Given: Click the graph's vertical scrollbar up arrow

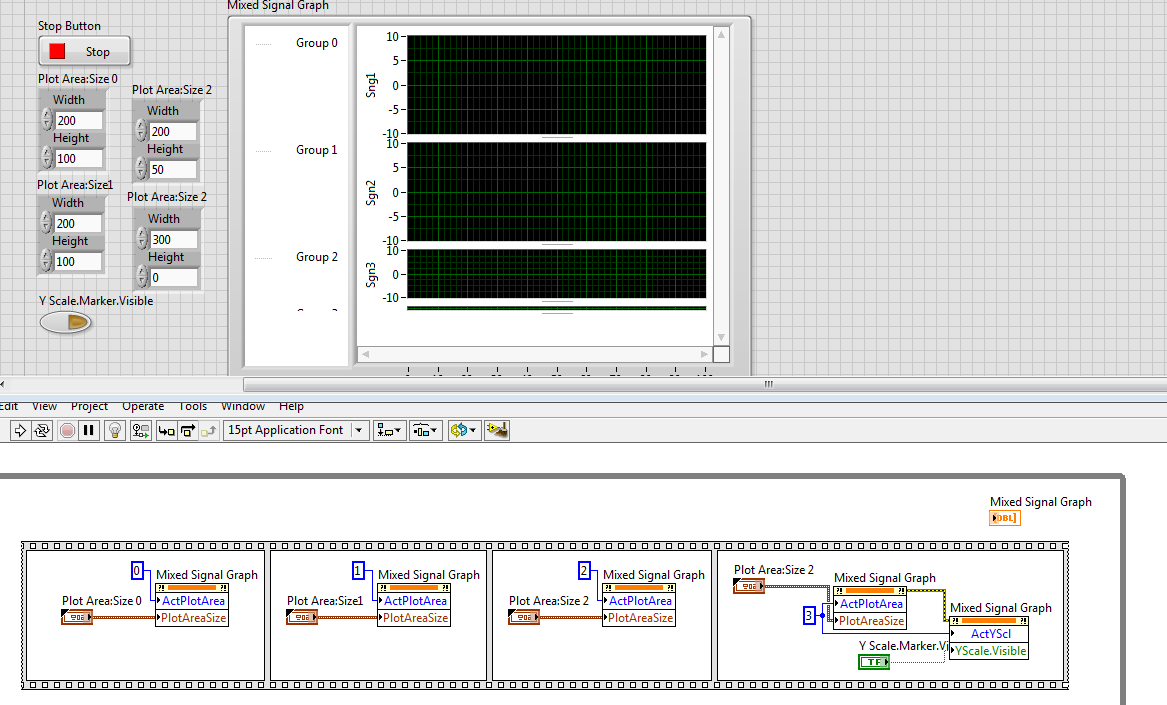Looking at the screenshot, I should [720, 34].
